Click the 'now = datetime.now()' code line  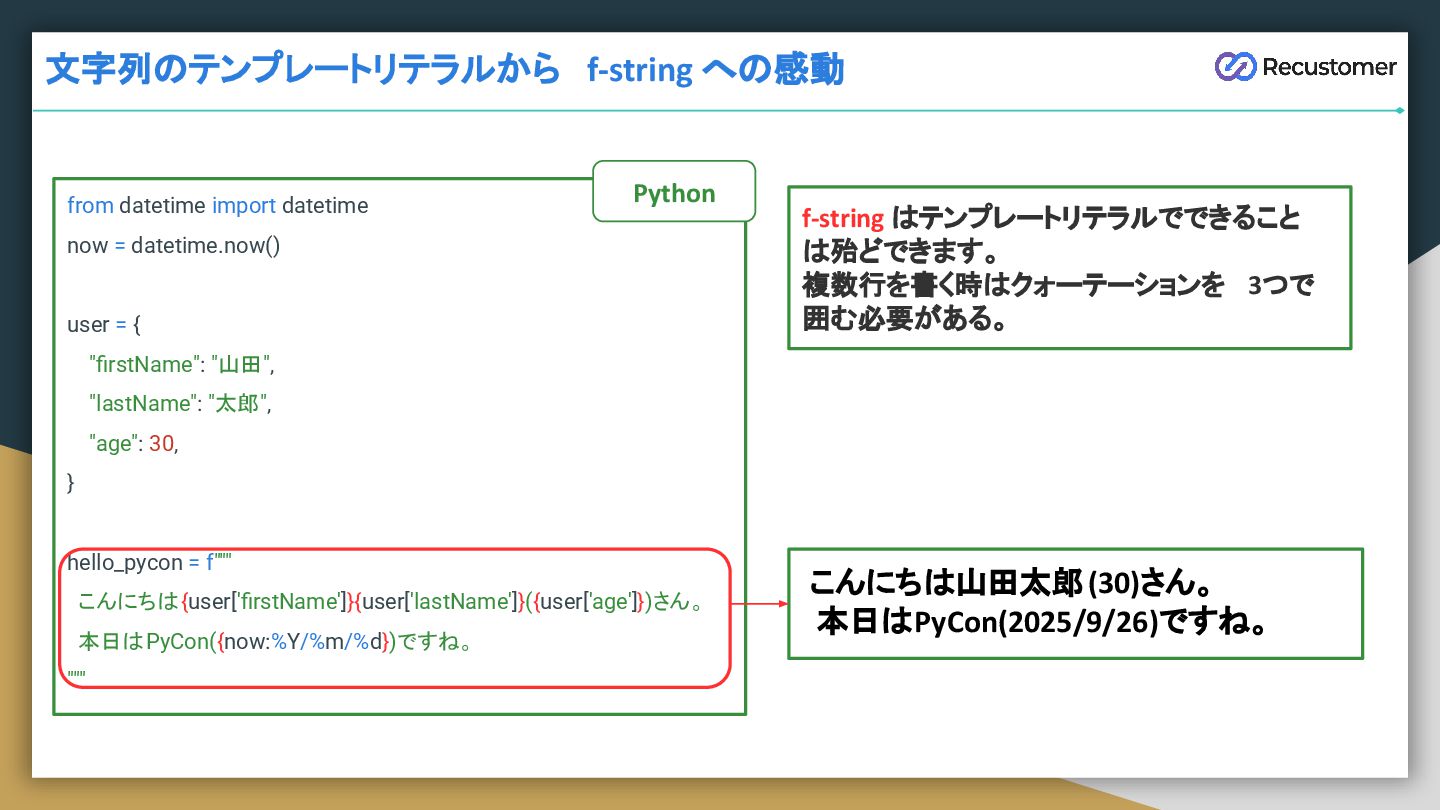174,246
